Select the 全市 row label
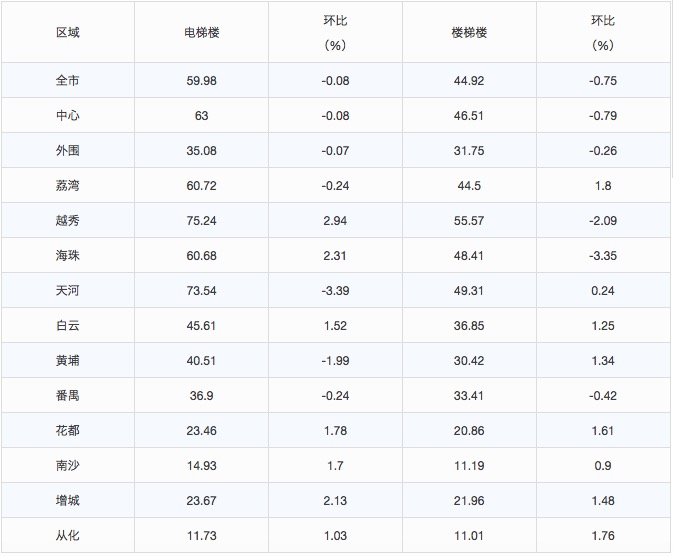Viewport: 673px width, 556px height. click(67, 81)
